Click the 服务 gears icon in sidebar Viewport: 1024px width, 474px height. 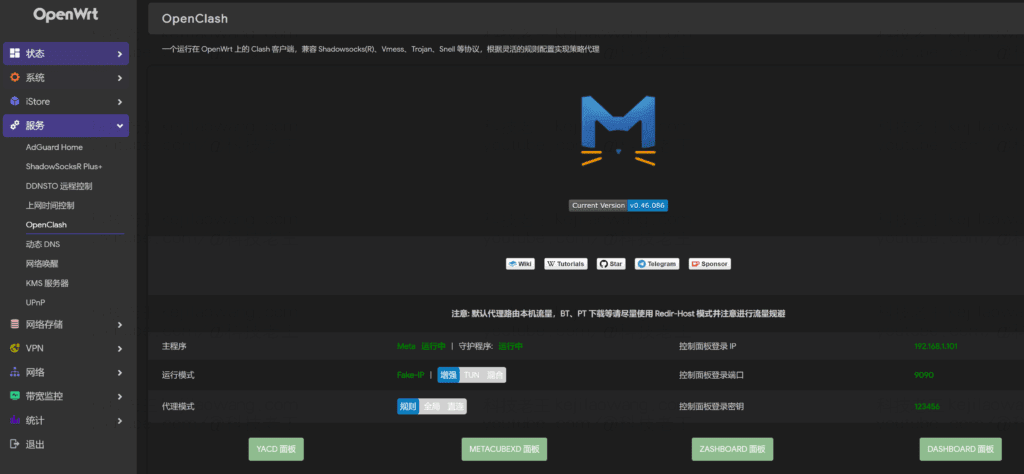pos(14,125)
